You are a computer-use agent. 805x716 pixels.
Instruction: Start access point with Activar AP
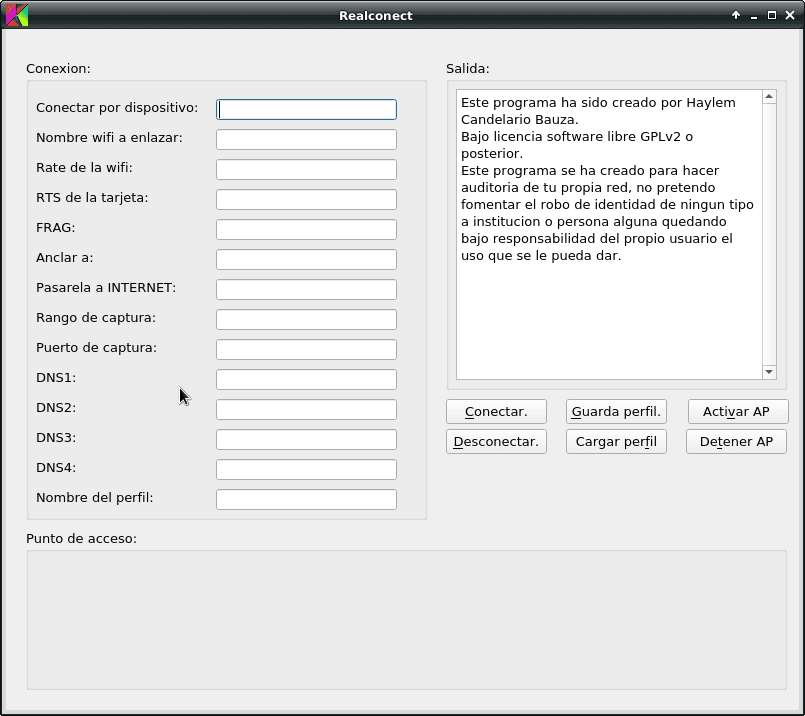click(736, 412)
